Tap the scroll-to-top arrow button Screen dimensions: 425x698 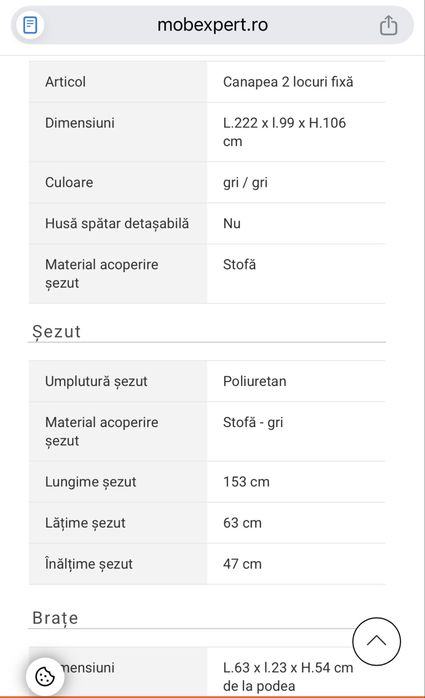coord(376,641)
